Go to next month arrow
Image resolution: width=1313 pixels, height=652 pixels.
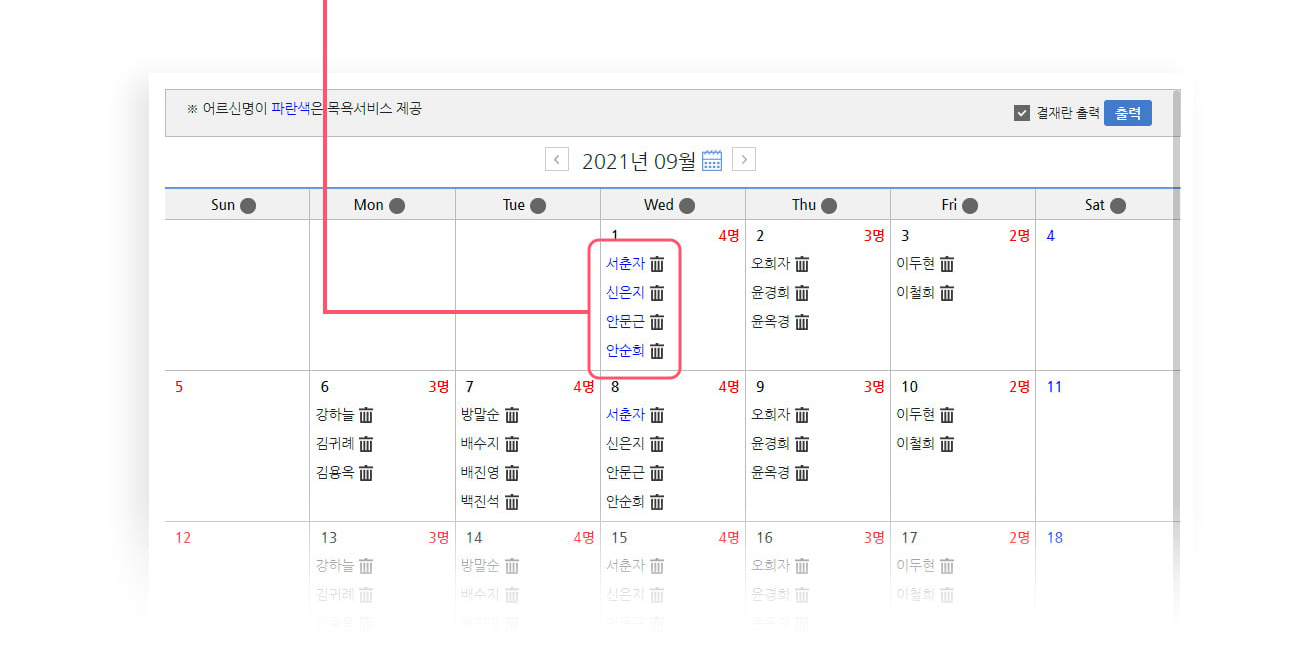[x=743, y=160]
